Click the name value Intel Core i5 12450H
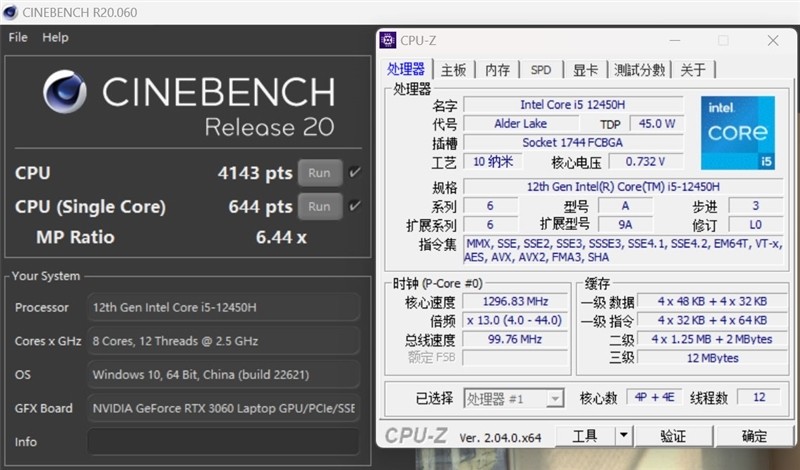This screenshot has height=470, width=800. 573,105
